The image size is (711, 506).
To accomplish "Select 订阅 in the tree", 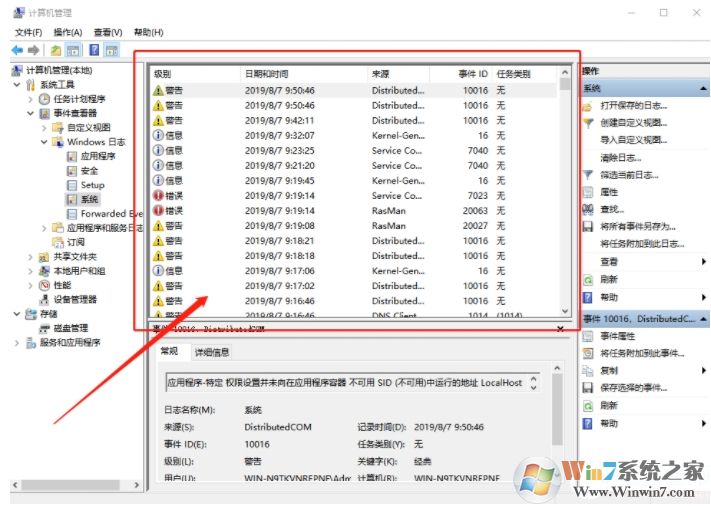I will pyautogui.click(x=76, y=242).
